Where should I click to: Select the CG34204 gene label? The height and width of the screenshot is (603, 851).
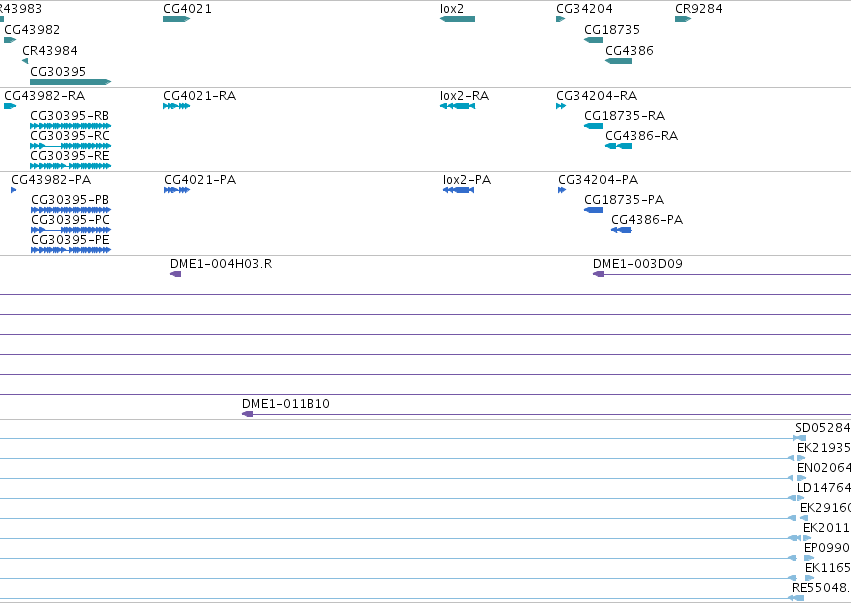coord(585,9)
